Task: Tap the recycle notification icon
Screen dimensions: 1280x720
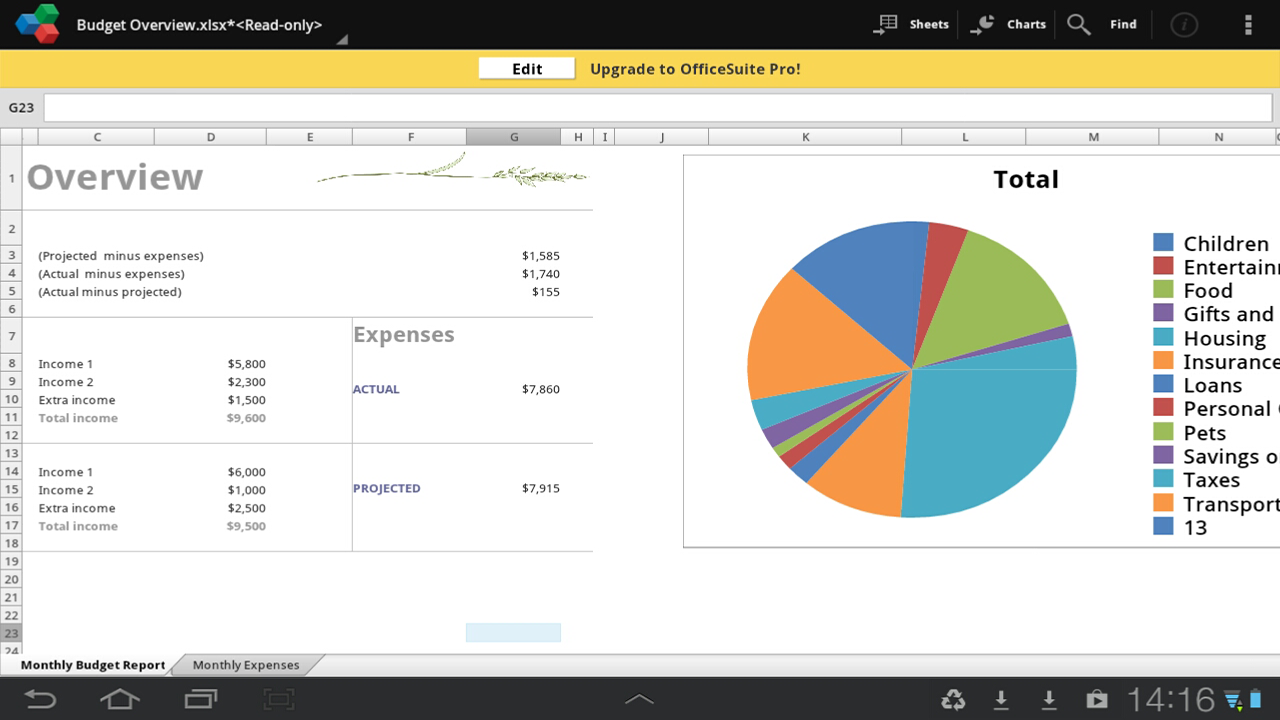Action: tap(953, 699)
